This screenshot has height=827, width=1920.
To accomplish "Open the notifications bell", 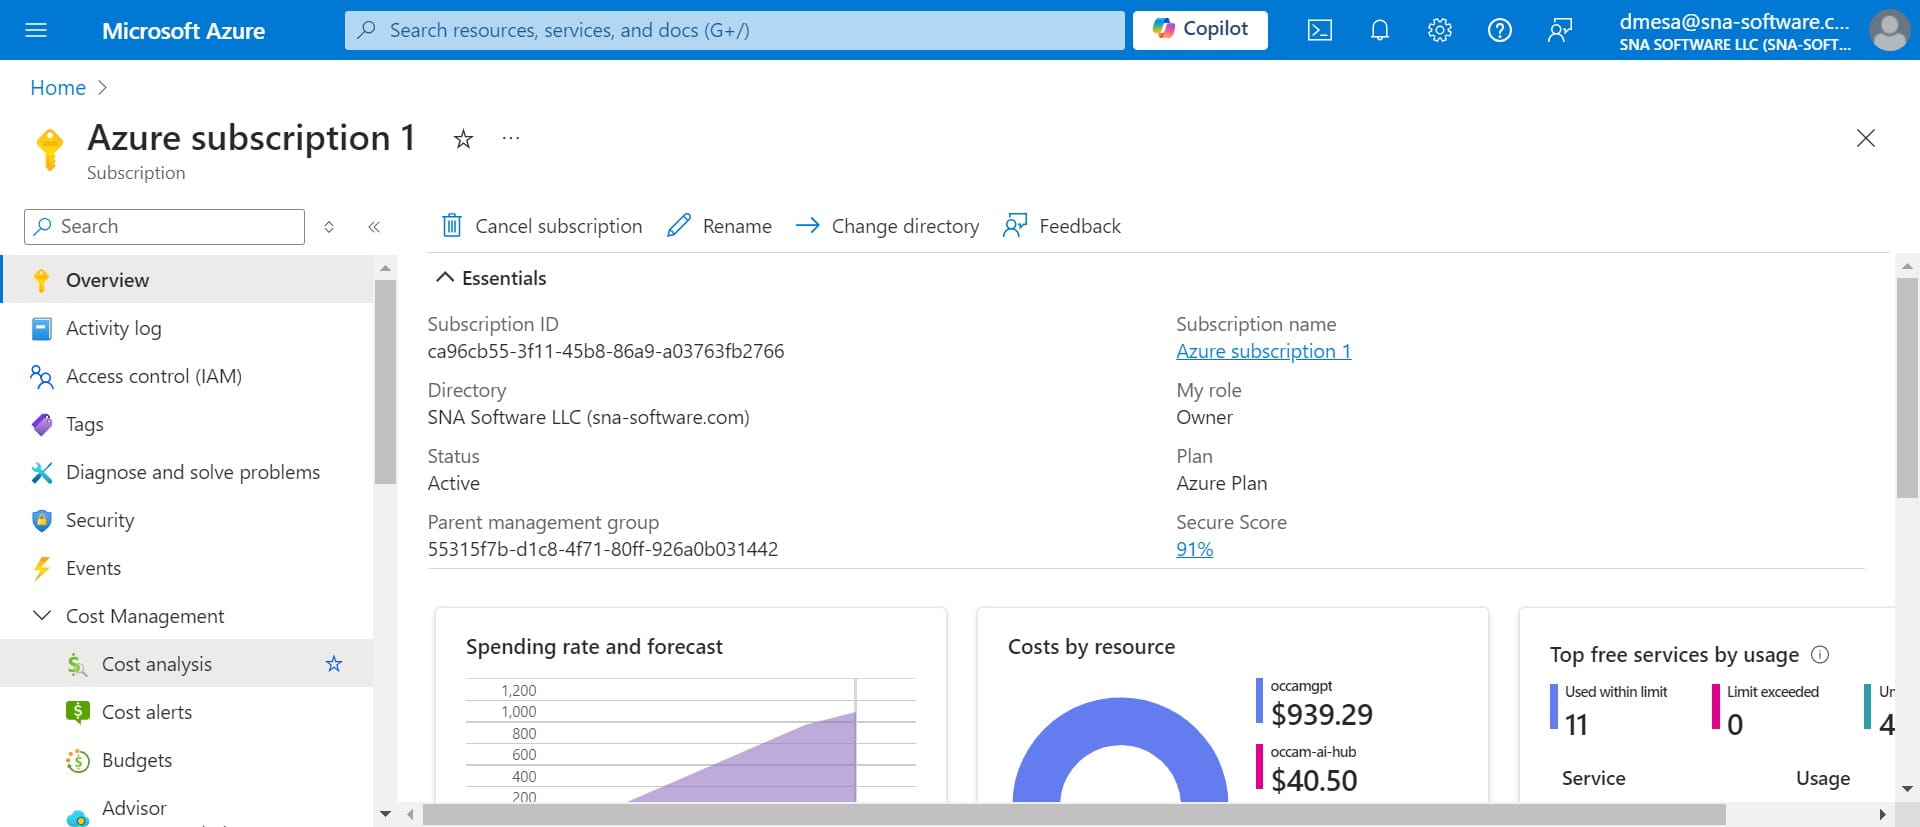I will click(1379, 30).
